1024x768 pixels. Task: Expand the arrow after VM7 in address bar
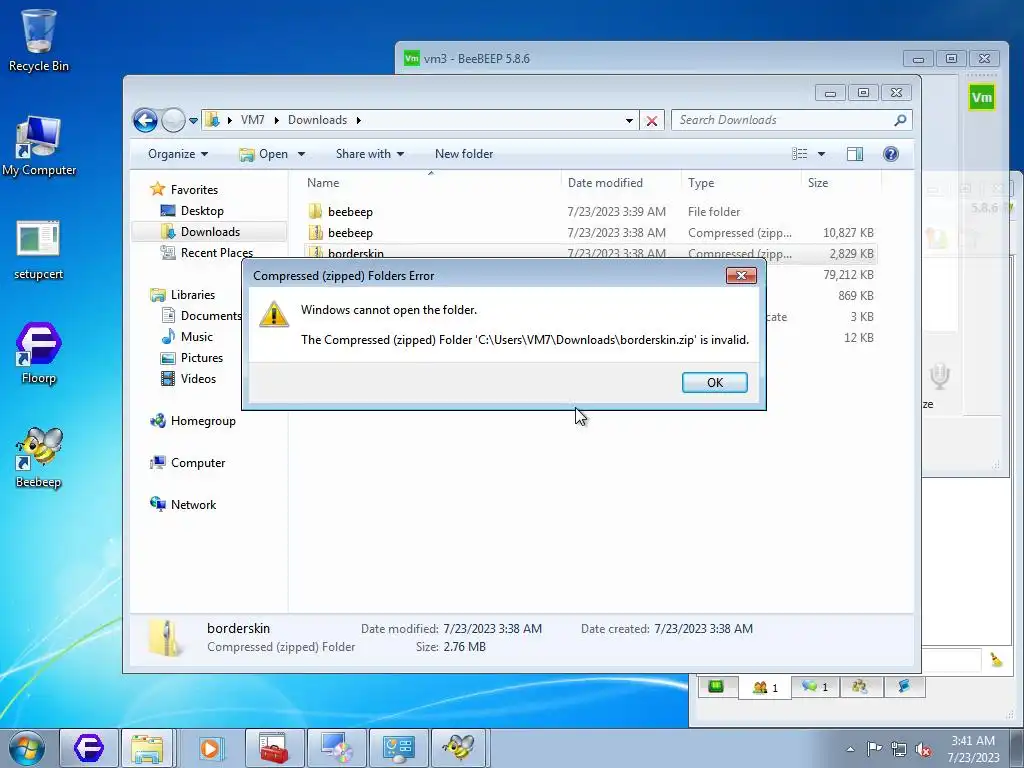pyautogui.click(x=276, y=120)
